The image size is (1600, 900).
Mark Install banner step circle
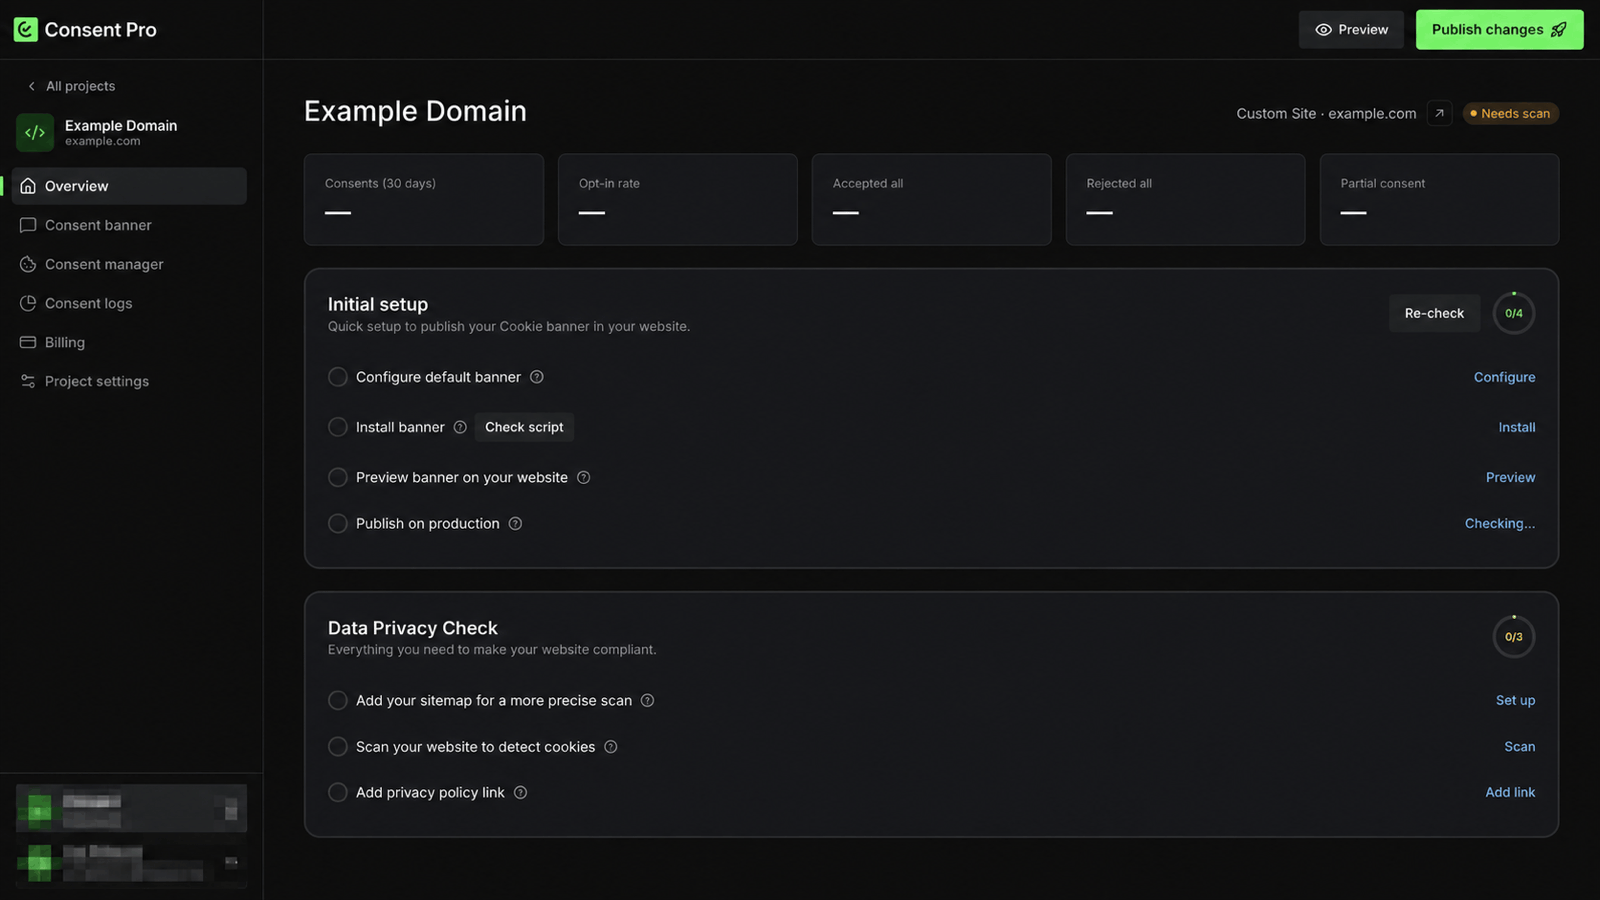tap(338, 427)
